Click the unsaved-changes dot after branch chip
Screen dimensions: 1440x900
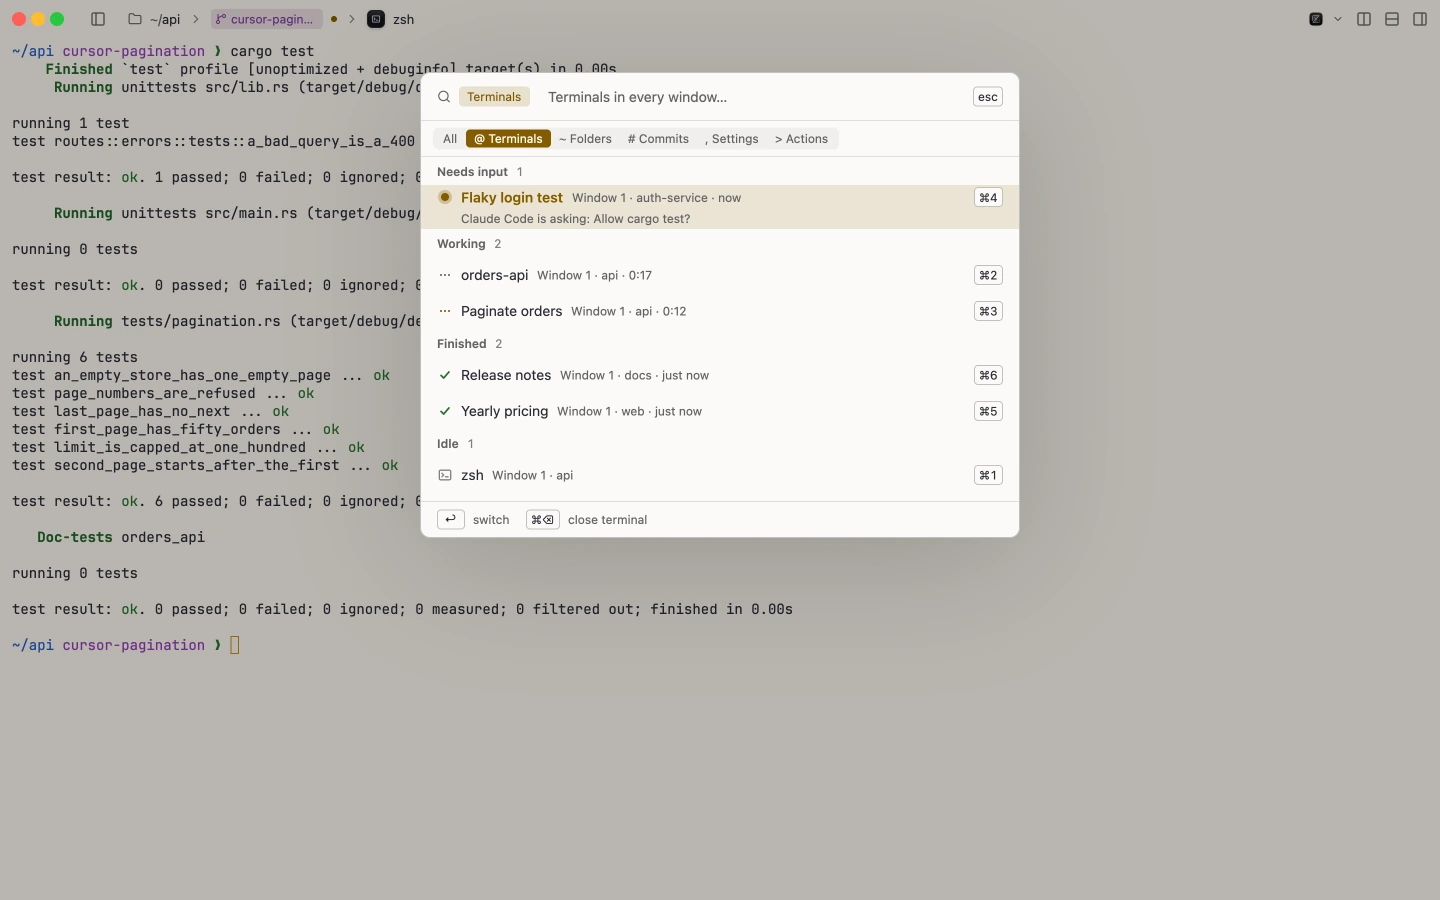click(x=334, y=19)
